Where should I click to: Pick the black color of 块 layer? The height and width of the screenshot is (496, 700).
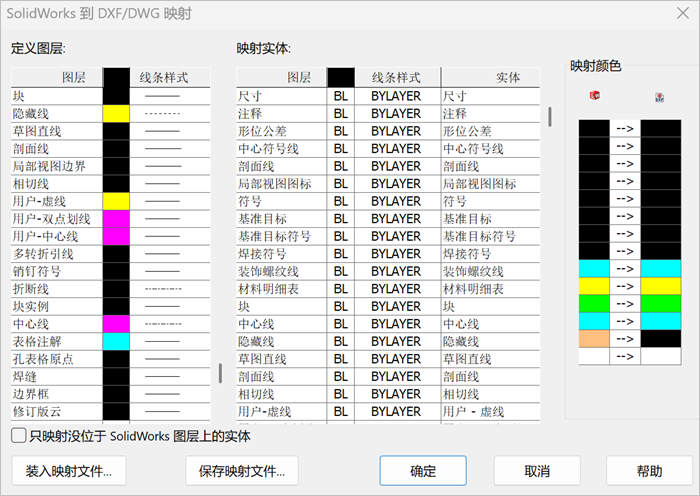point(116,96)
